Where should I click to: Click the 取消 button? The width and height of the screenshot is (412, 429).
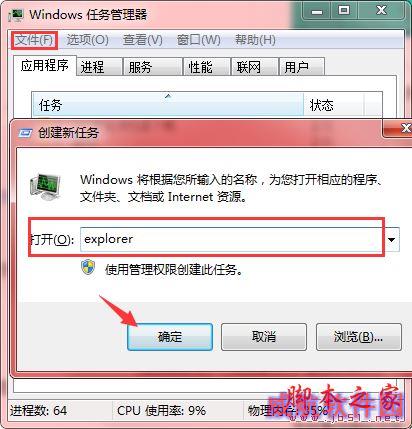(264, 337)
